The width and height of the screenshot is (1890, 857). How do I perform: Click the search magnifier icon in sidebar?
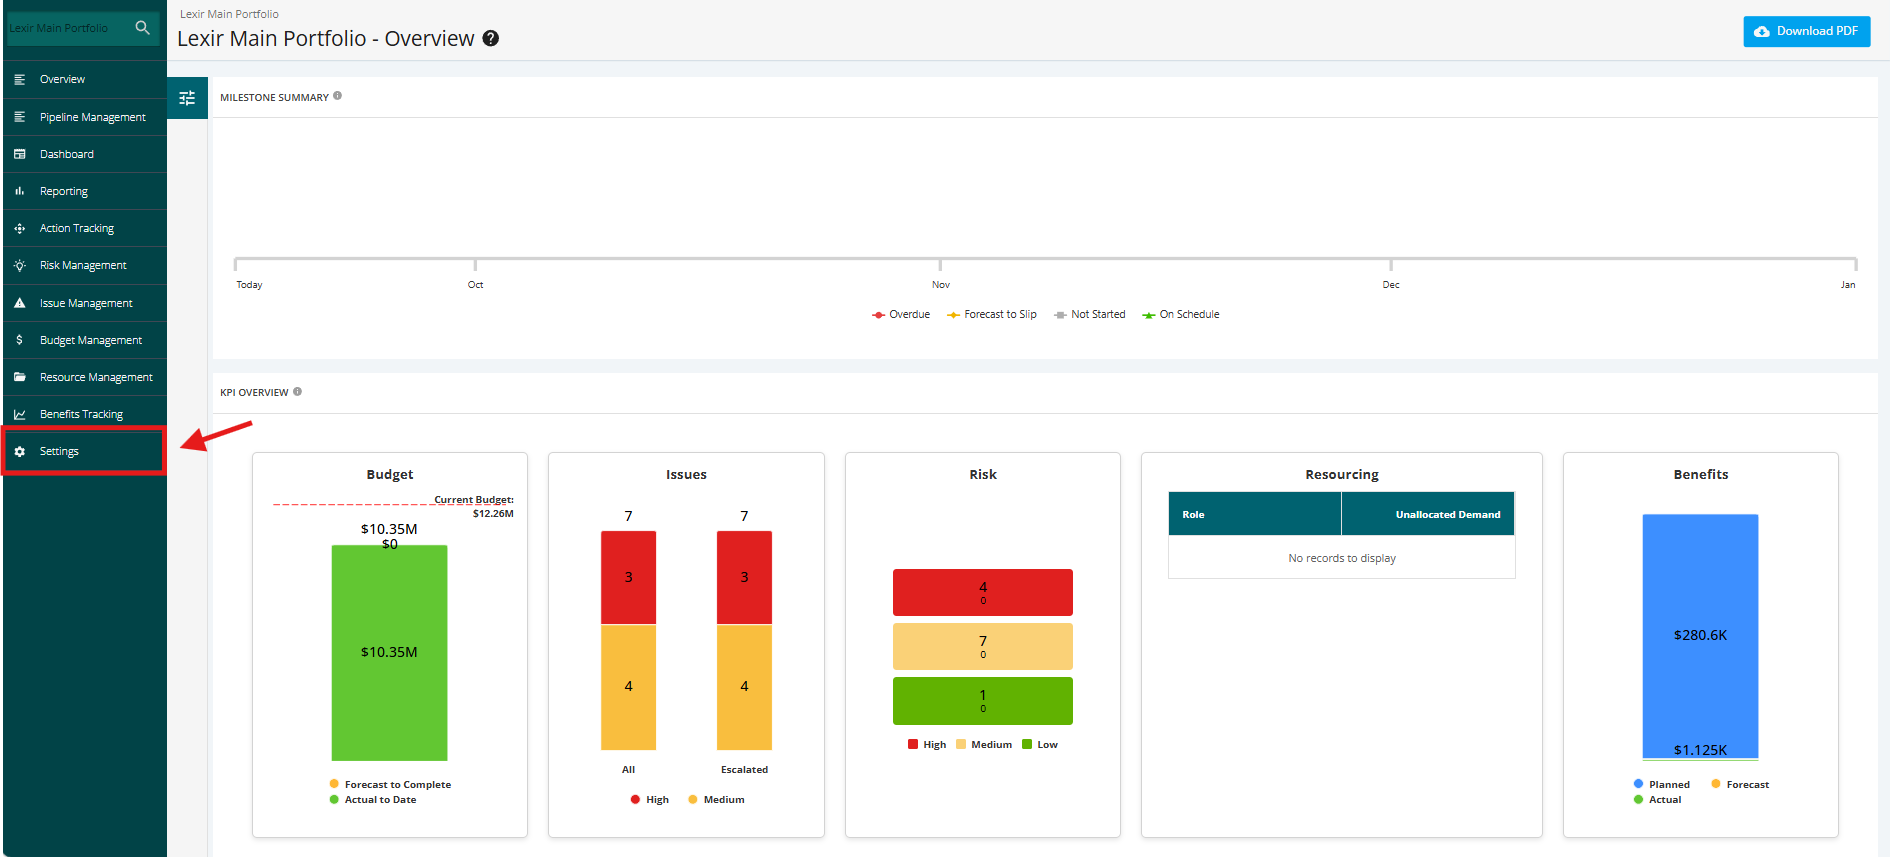click(142, 28)
